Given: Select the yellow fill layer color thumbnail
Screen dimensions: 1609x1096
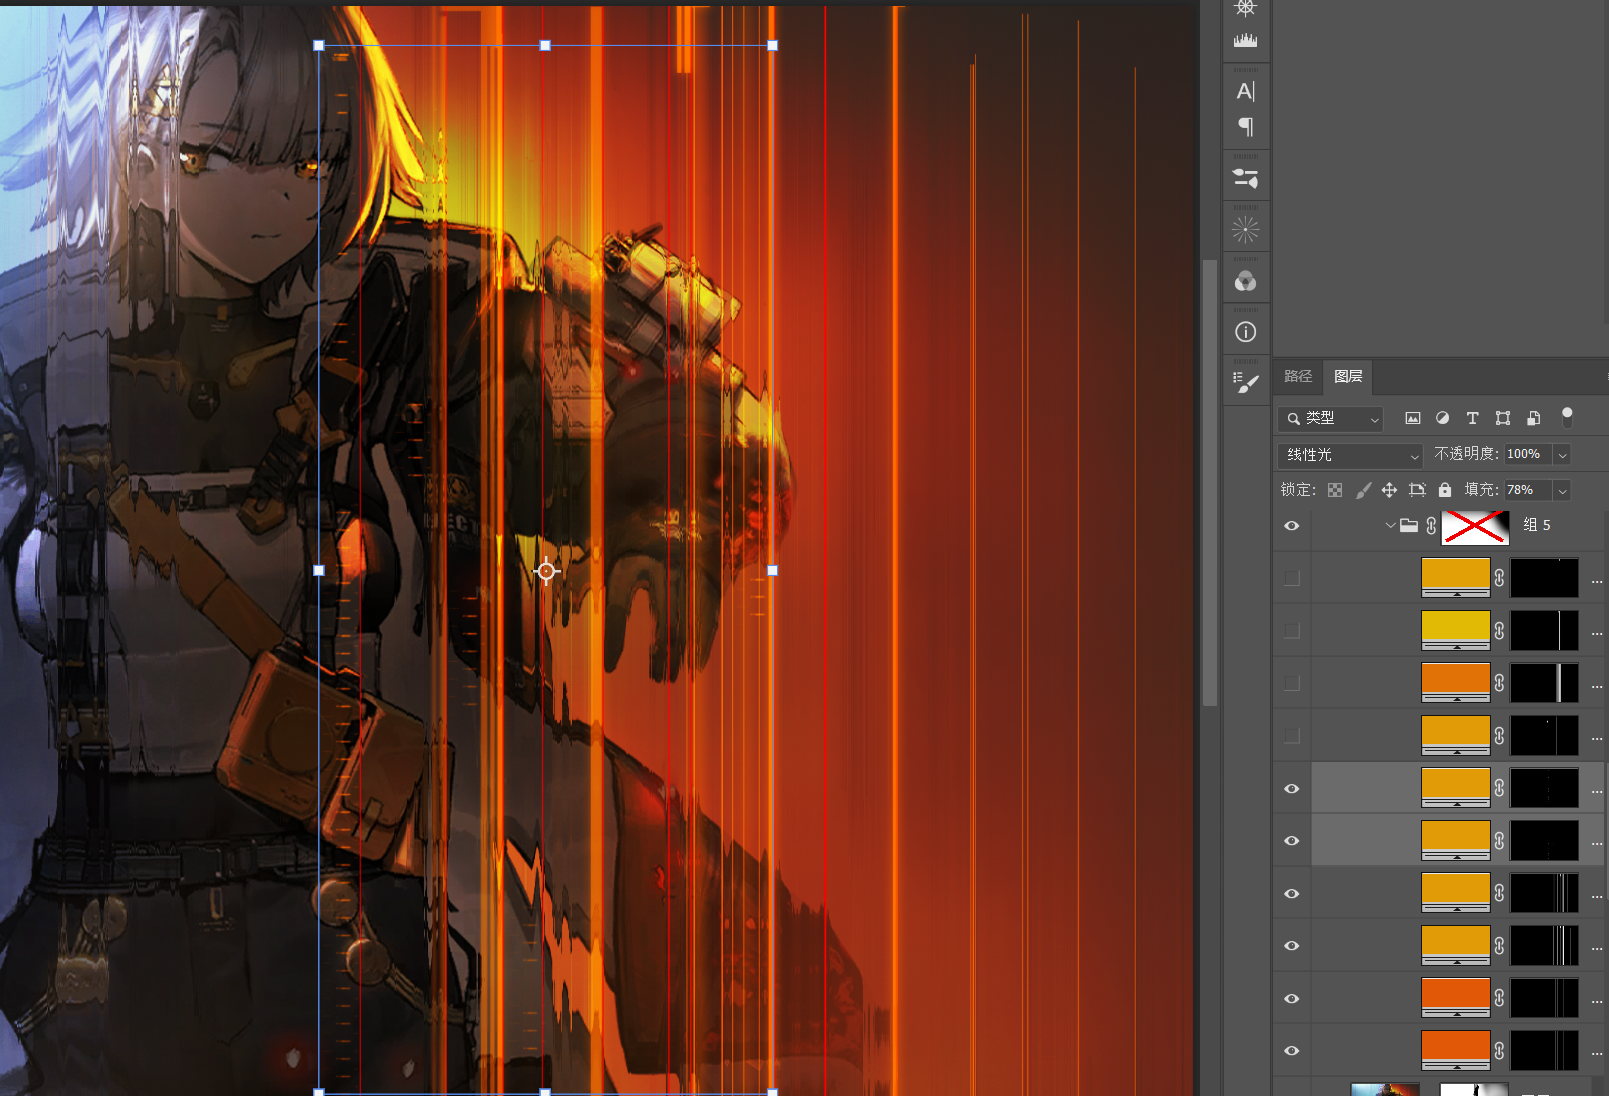Looking at the screenshot, I should (x=1456, y=630).
